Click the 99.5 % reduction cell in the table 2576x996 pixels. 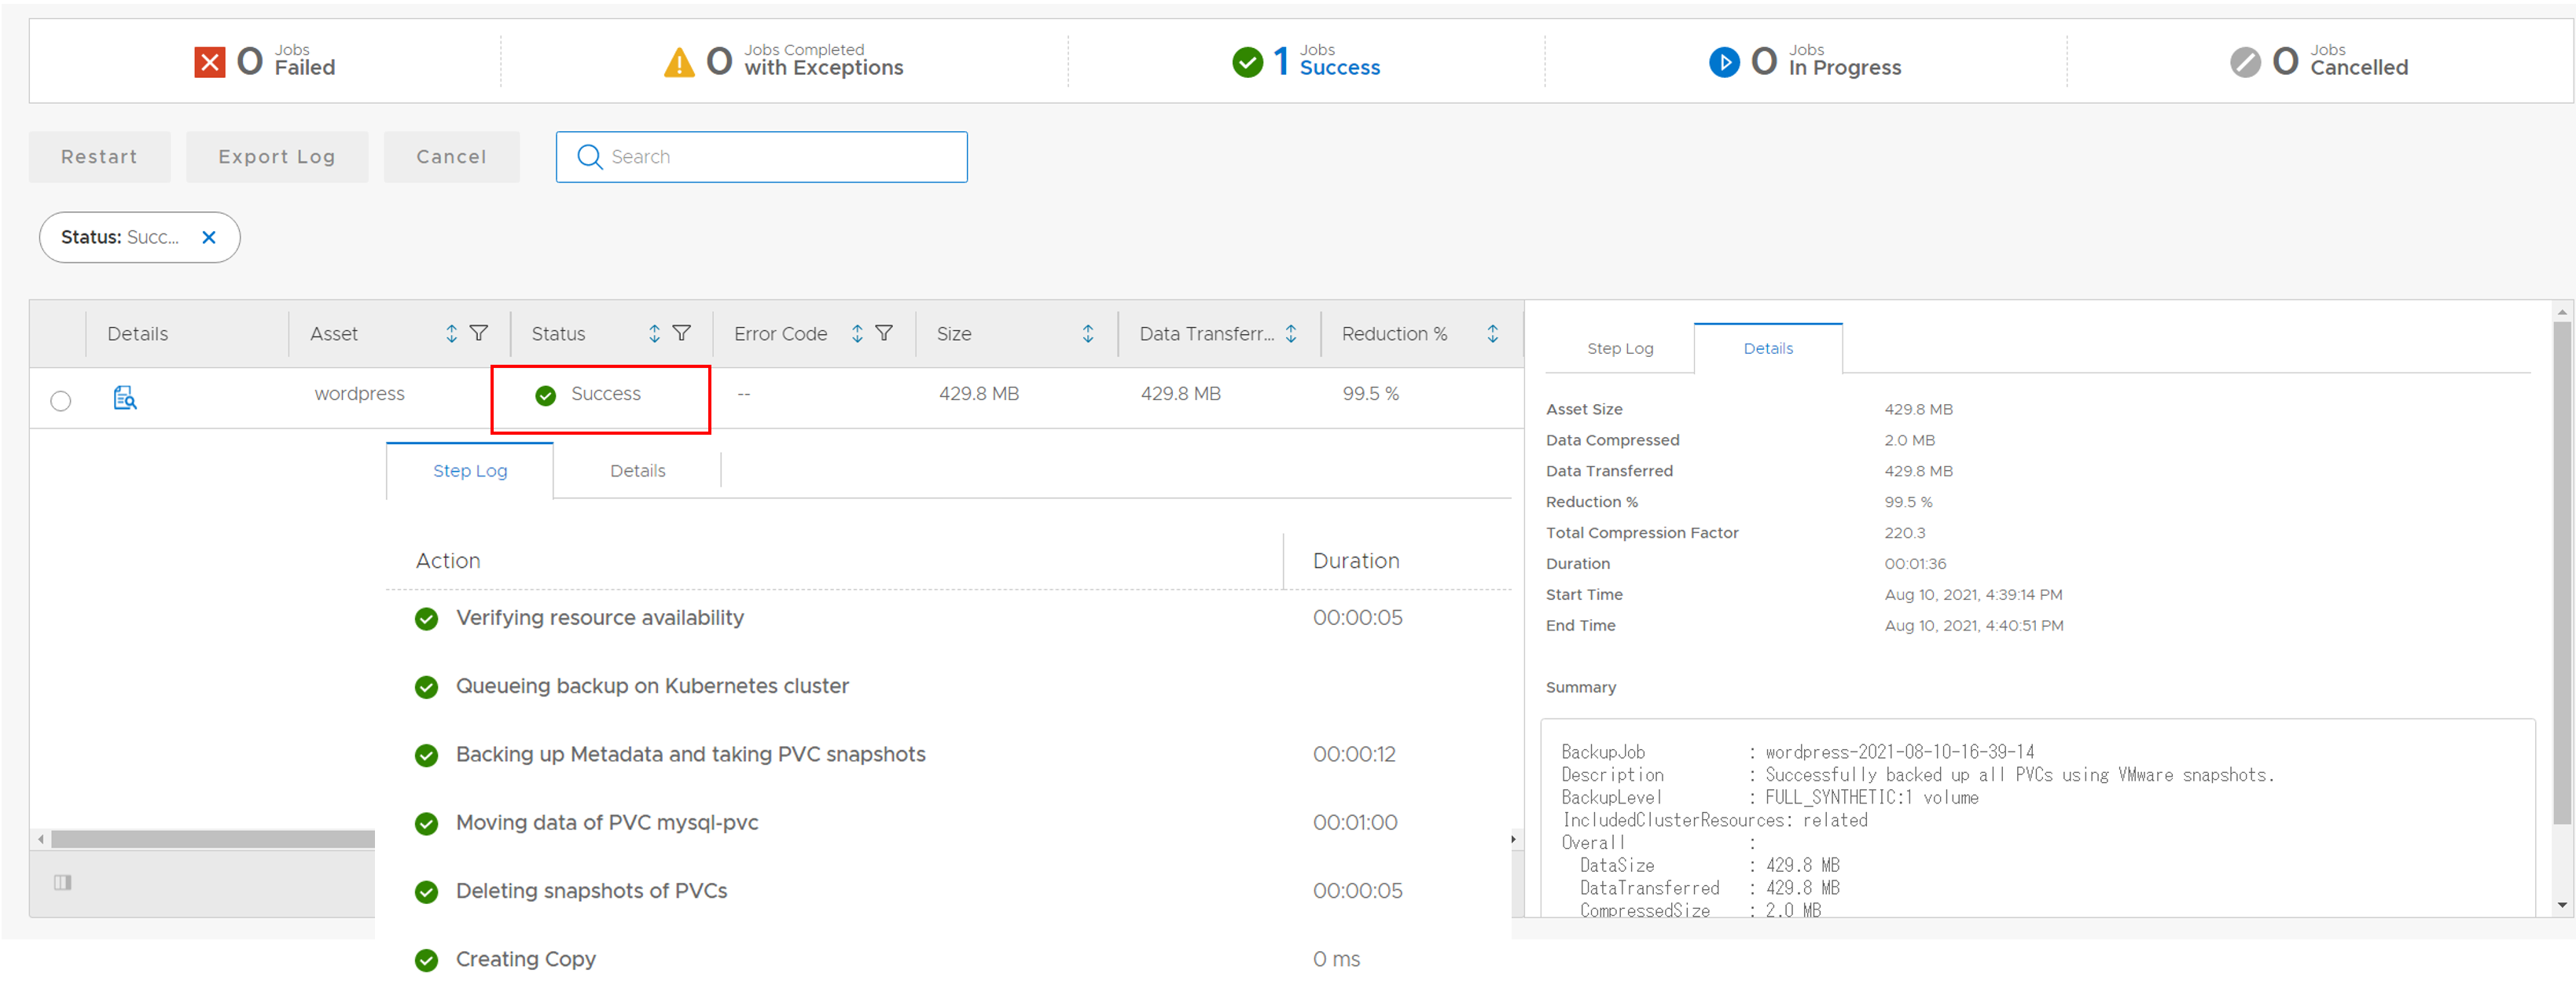[x=1370, y=394]
